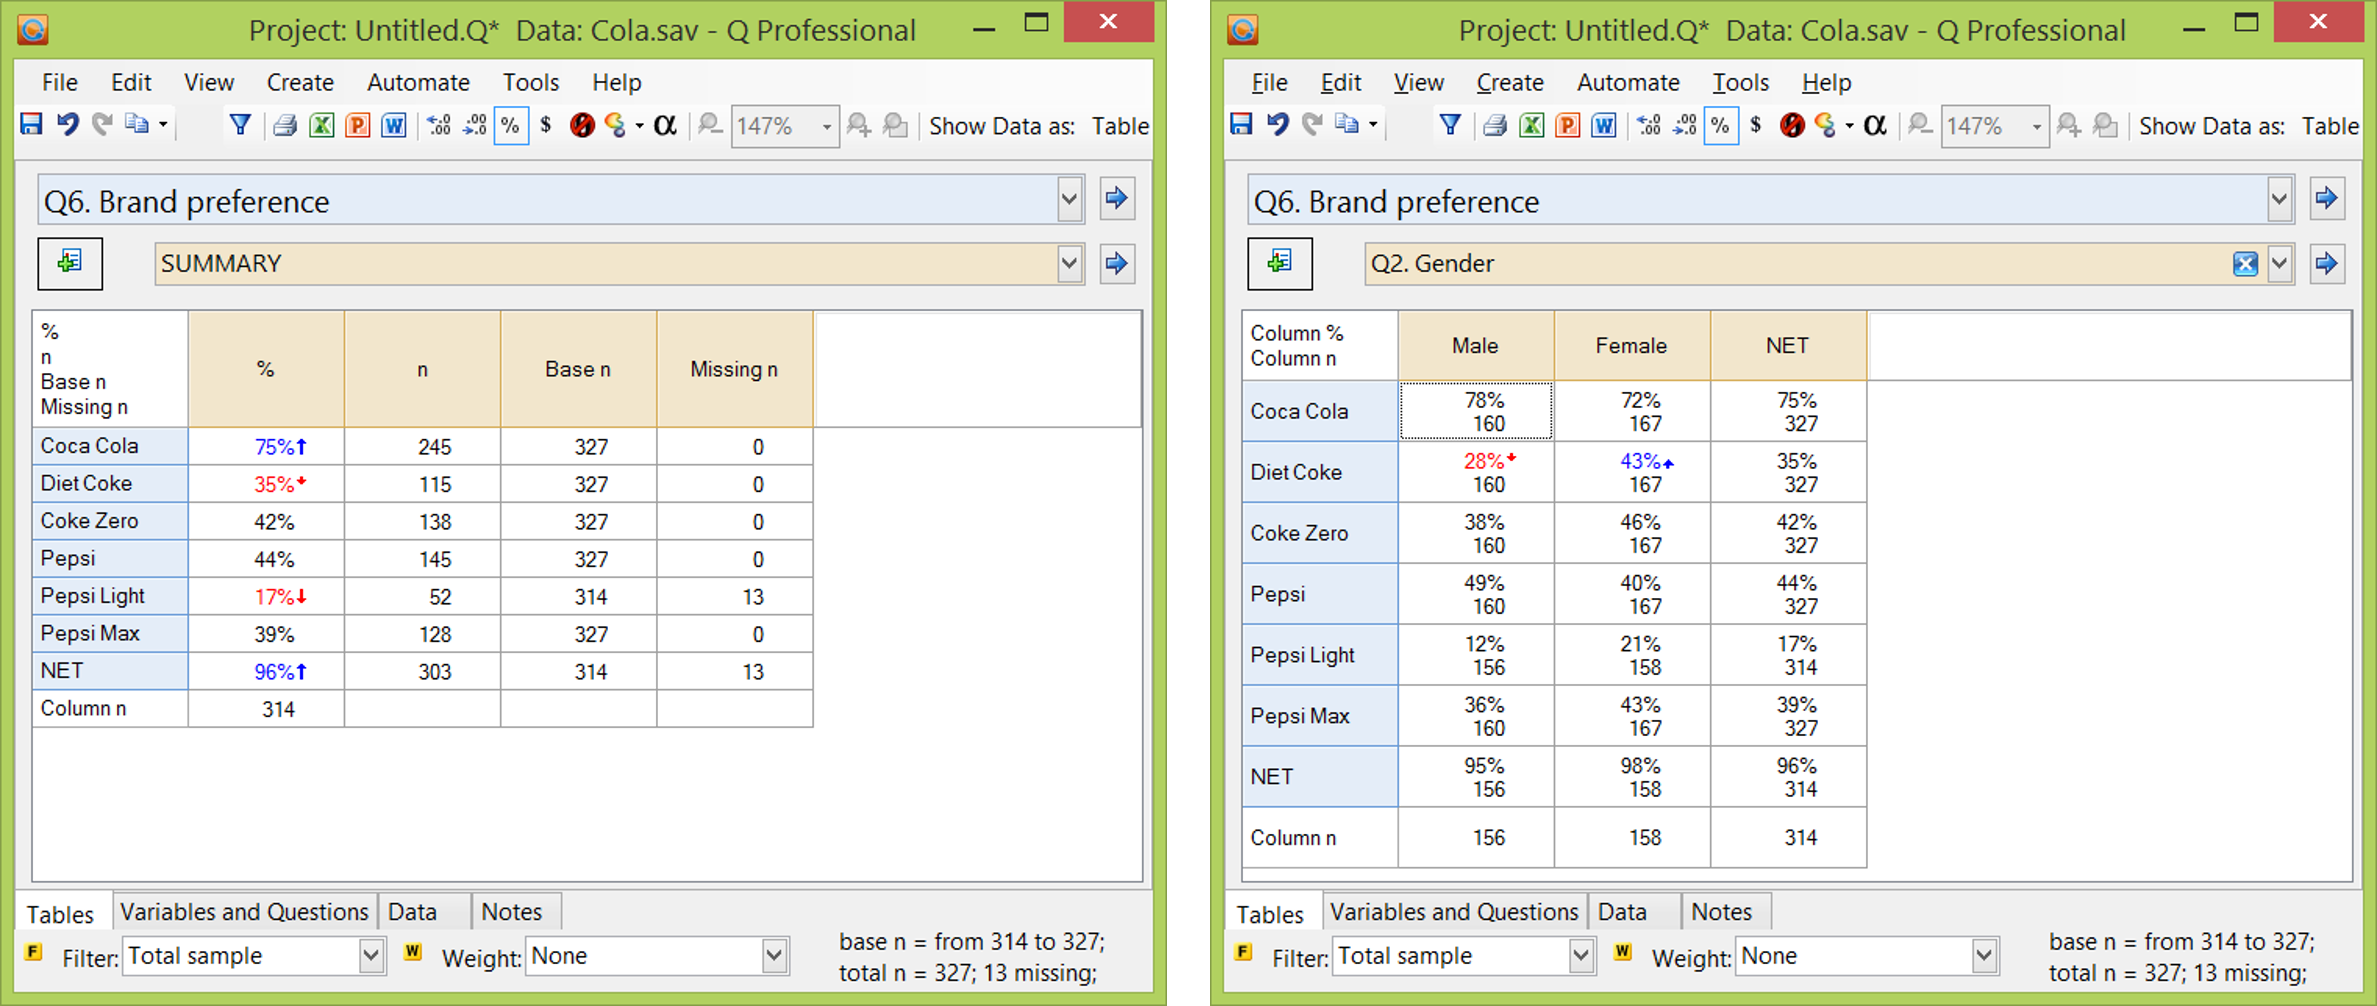Open the SUMMARY dropdown

click(x=1069, y=264)
